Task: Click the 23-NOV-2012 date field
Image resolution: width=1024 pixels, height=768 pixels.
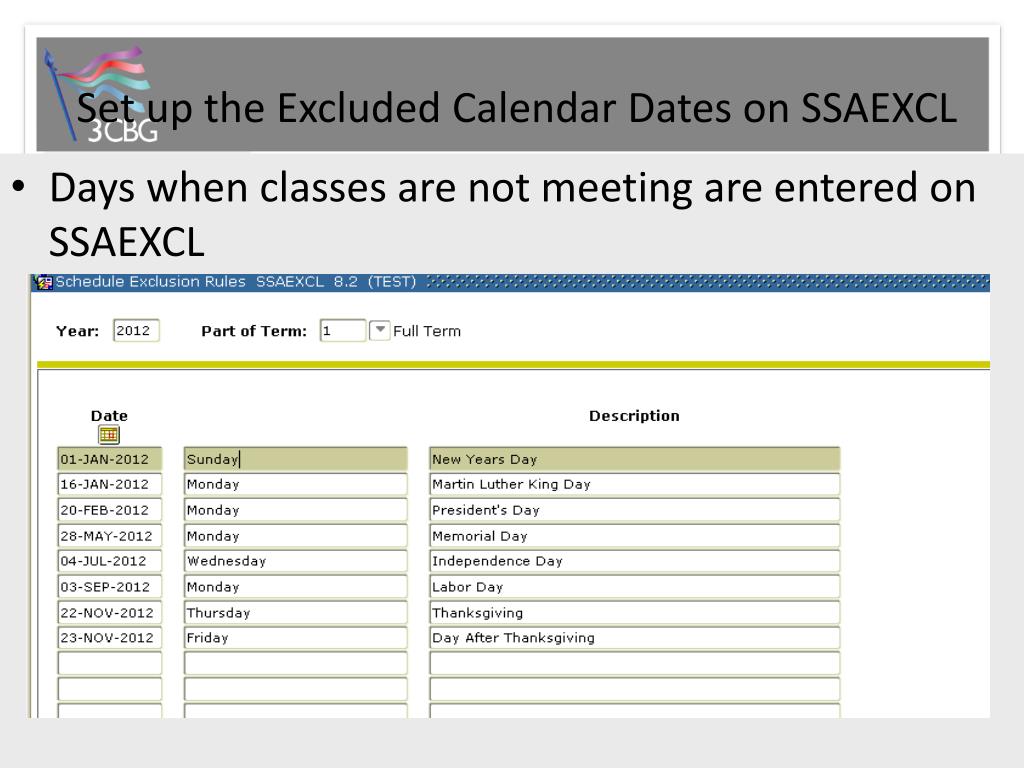Action: [110, 638]
